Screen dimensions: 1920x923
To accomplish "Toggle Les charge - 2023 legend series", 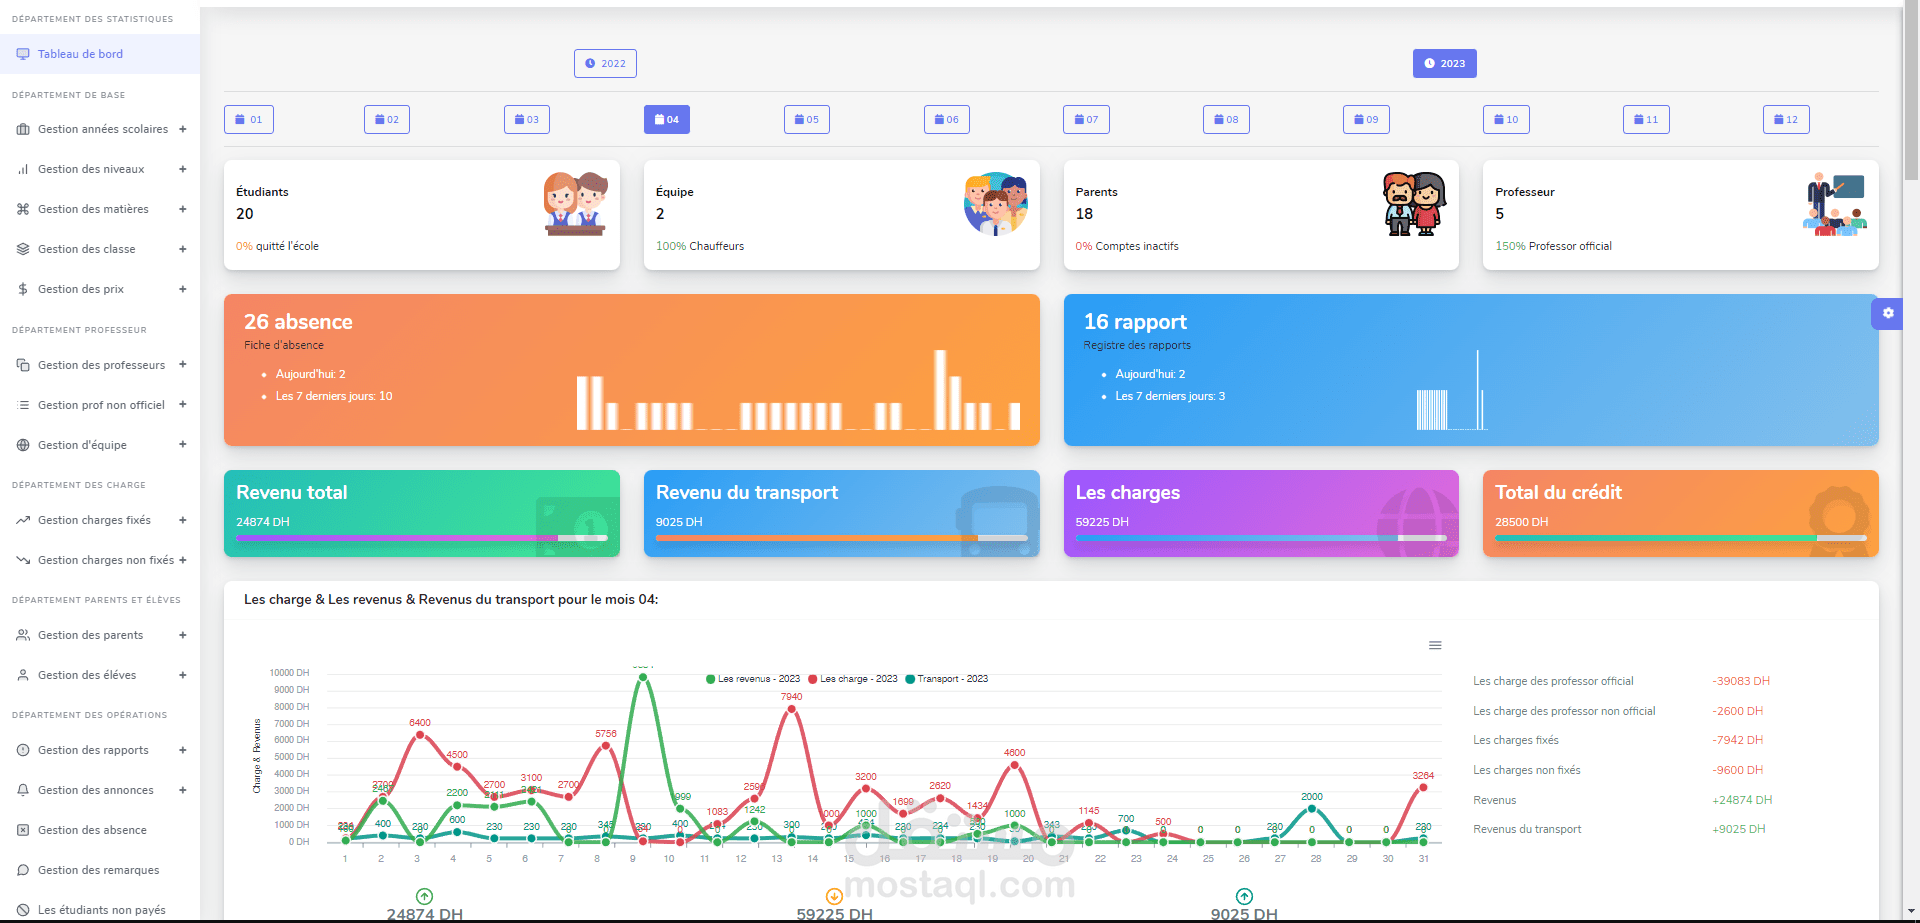I will tap(853, 679).
